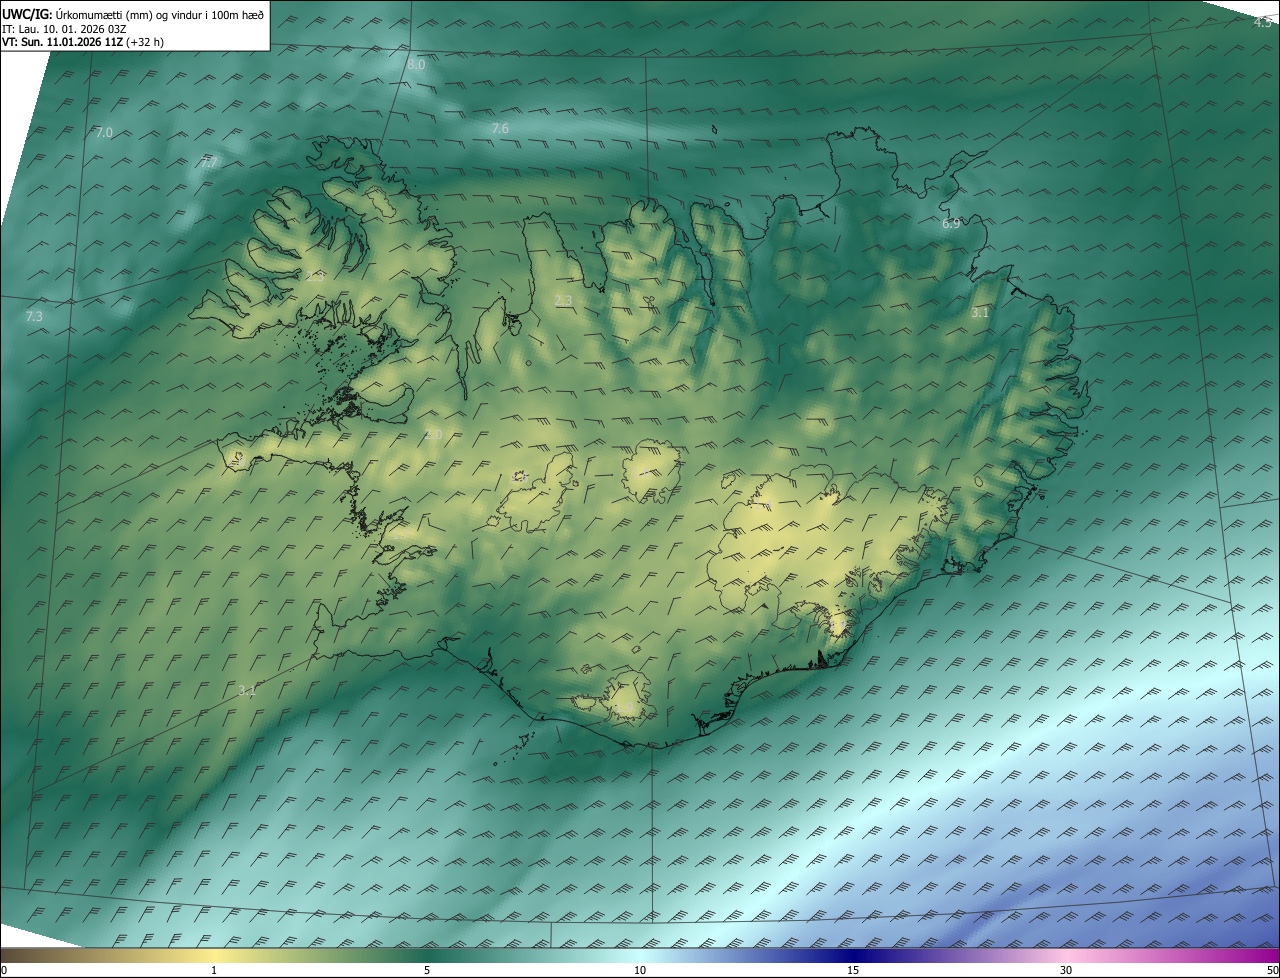Click the 50 tick label on the color scale

[1271, 970]
